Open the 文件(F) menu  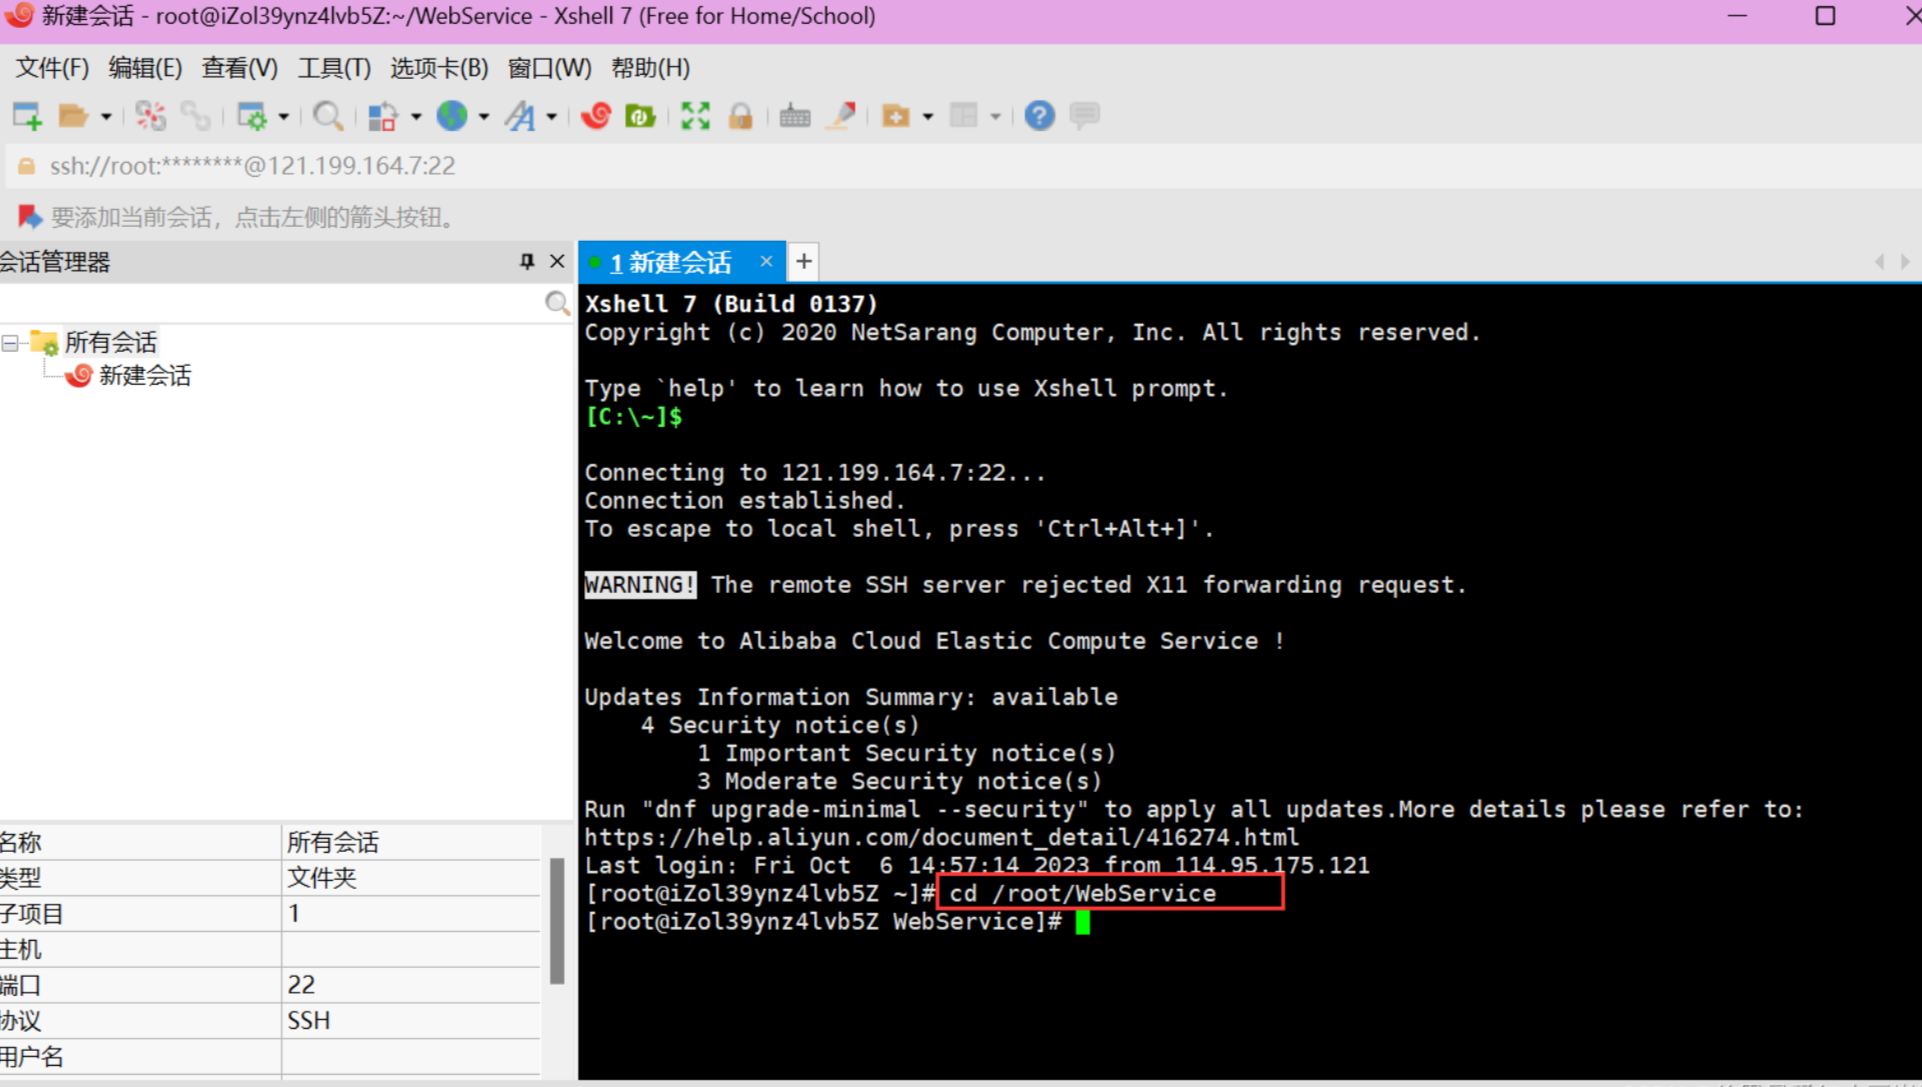[x=50, y=67]
